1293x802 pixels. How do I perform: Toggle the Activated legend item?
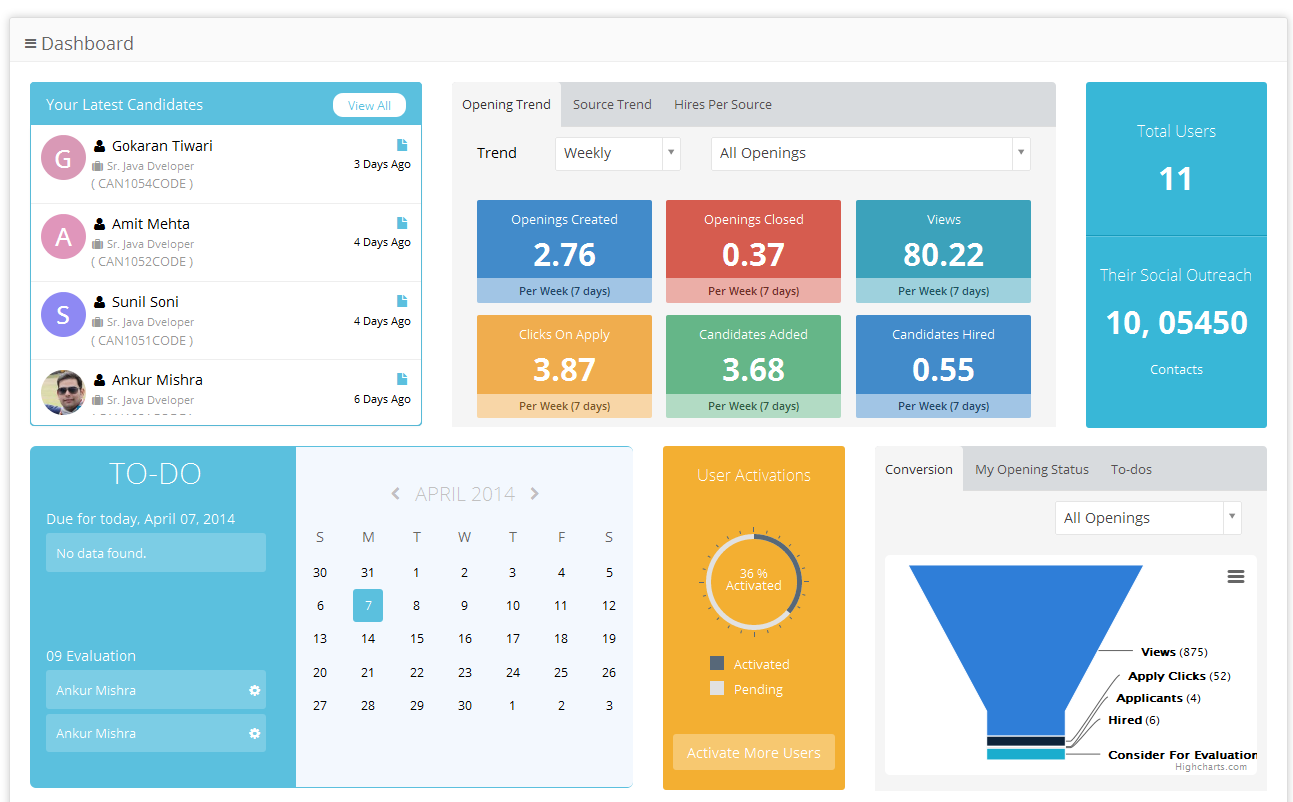point(750,664)
